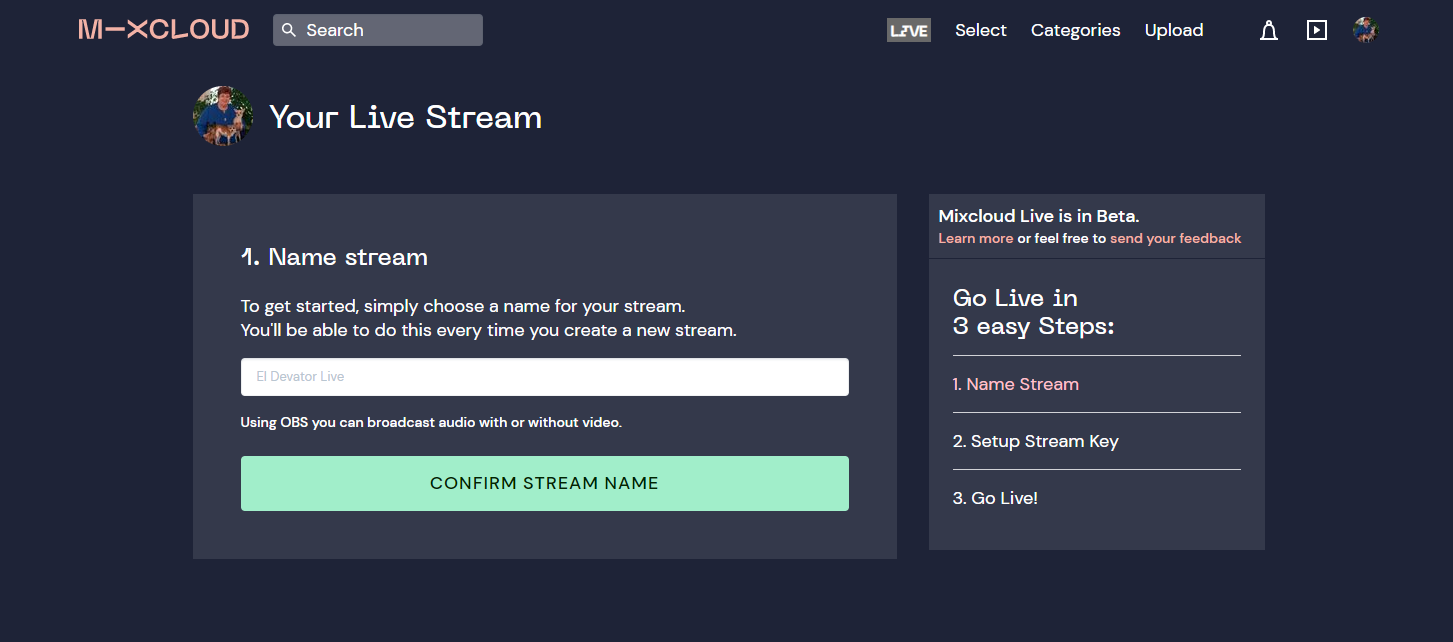Click the large profile picture beside the title
Viewport: 1453px width, 642px height.
[x=223, y=116]
